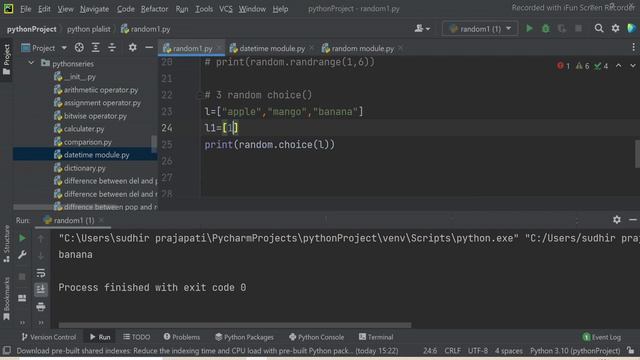Restore layout icon in Run panel
The height and width of the screenshot is (360, 640).
point(22,298)
